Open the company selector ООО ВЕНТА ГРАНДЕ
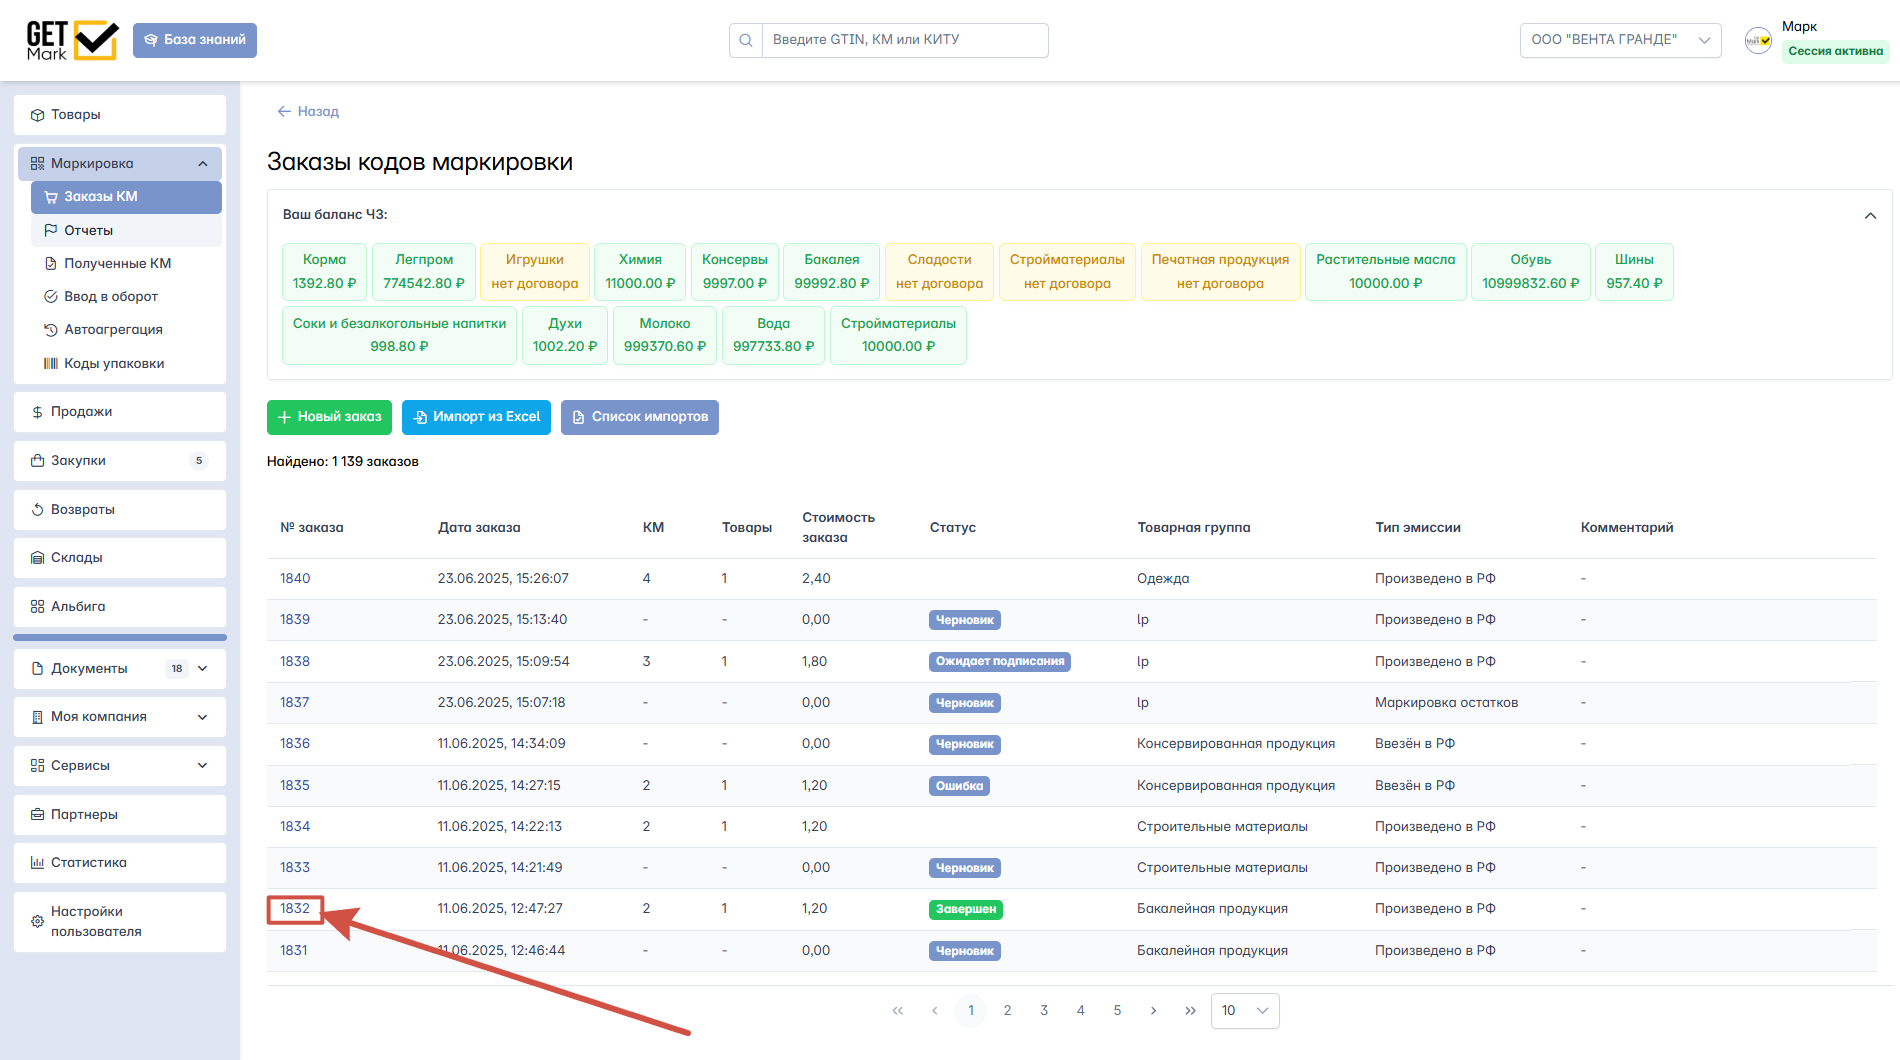 pos(1619,40)
